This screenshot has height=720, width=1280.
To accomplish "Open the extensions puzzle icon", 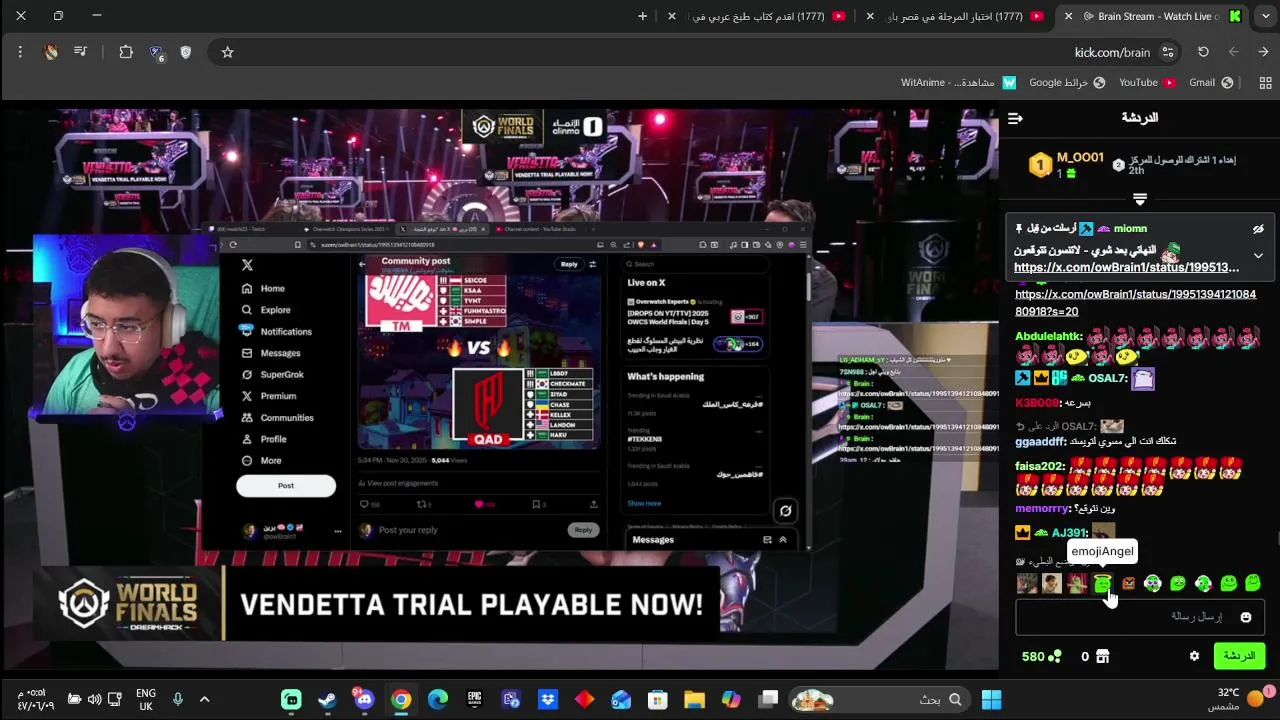I will point(126,52).
